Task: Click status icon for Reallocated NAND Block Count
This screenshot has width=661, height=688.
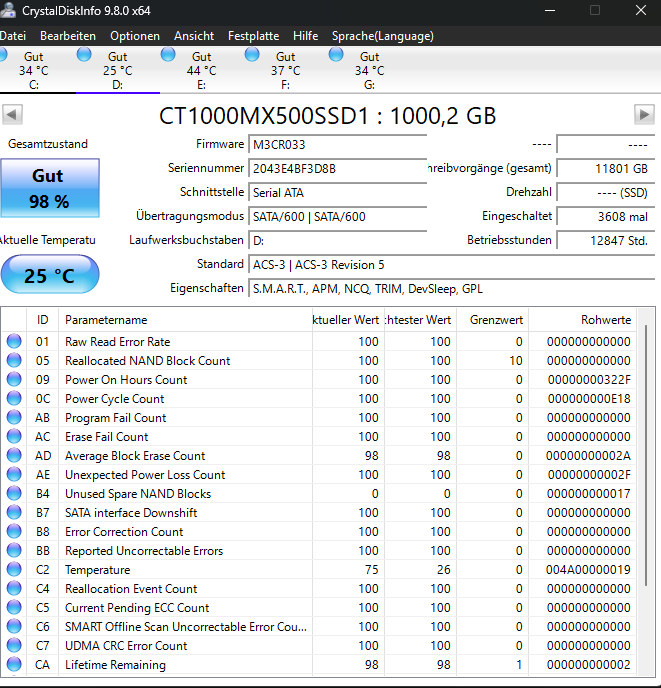Action: coord(14,360)
